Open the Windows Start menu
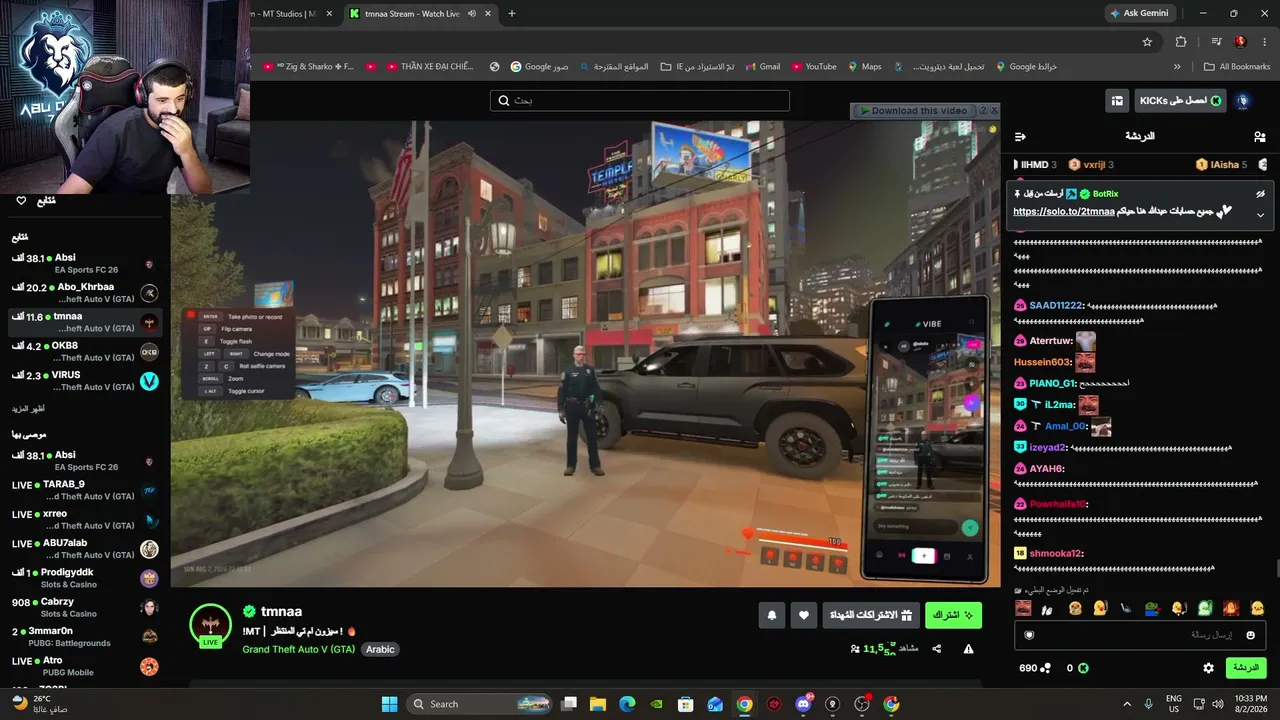Image resolution: width=1280 pixels, height=720 pixels. pyautogui.click(x=390, y=704)
